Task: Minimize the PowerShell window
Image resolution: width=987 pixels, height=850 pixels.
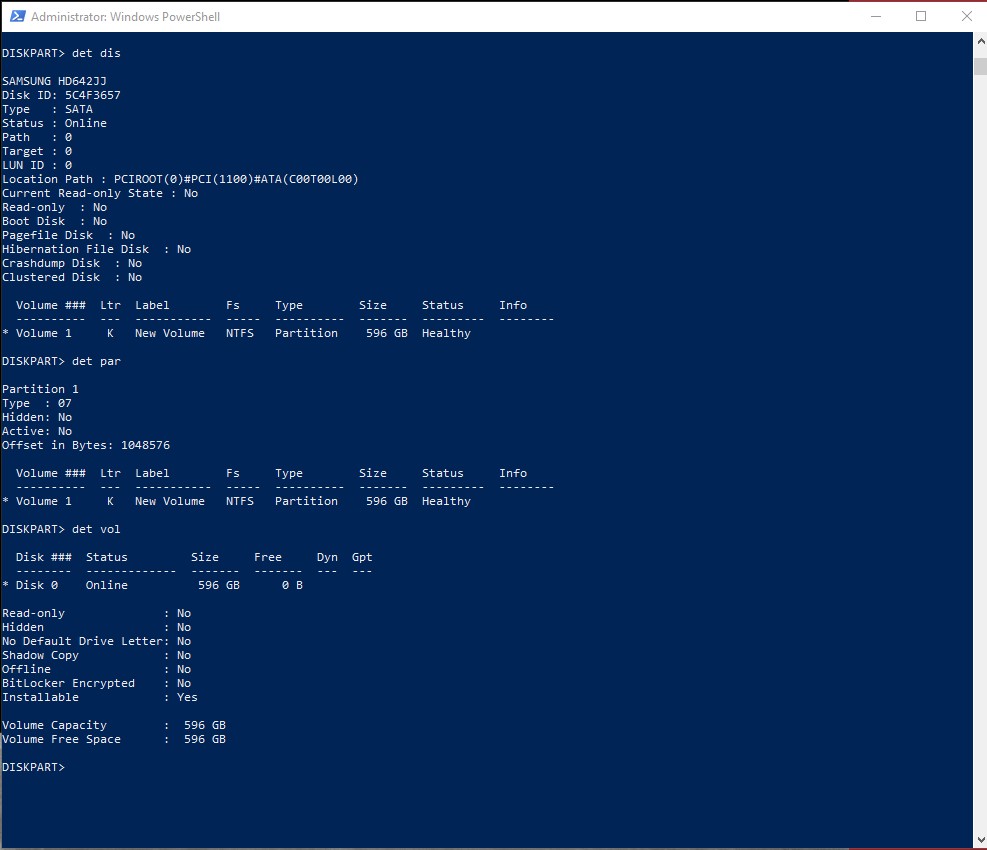Action: click(875, 17)
